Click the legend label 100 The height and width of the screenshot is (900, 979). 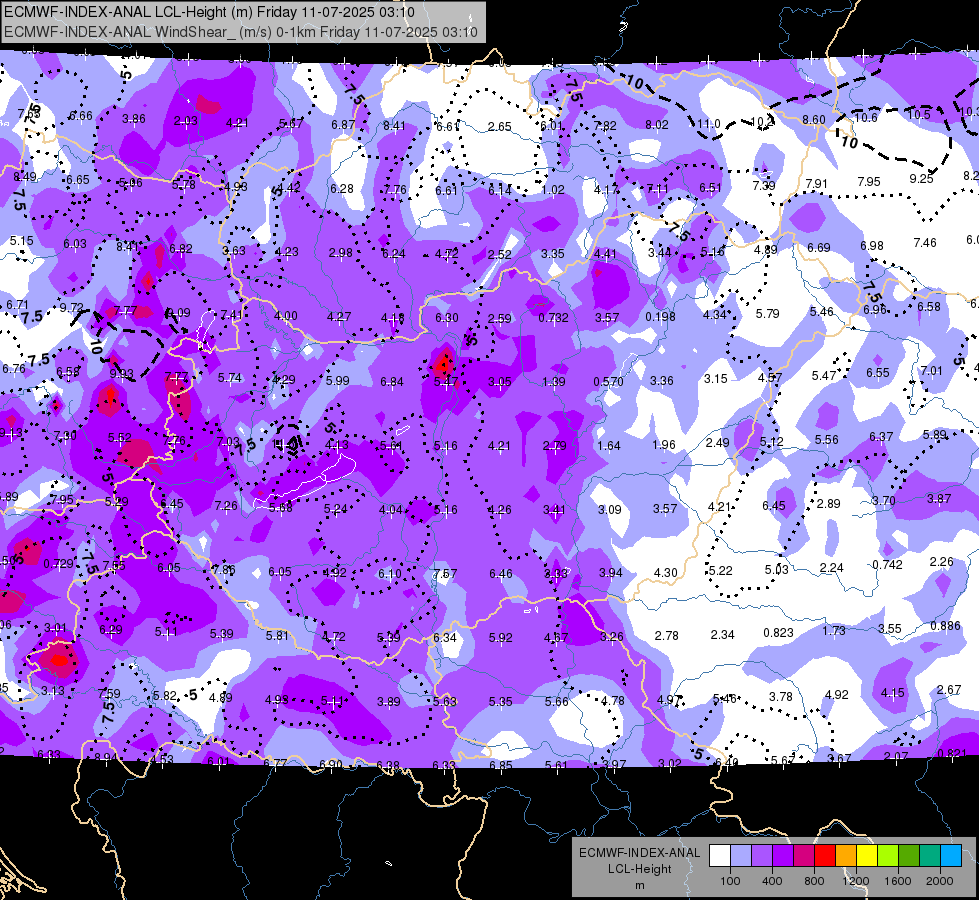[730, 881]
